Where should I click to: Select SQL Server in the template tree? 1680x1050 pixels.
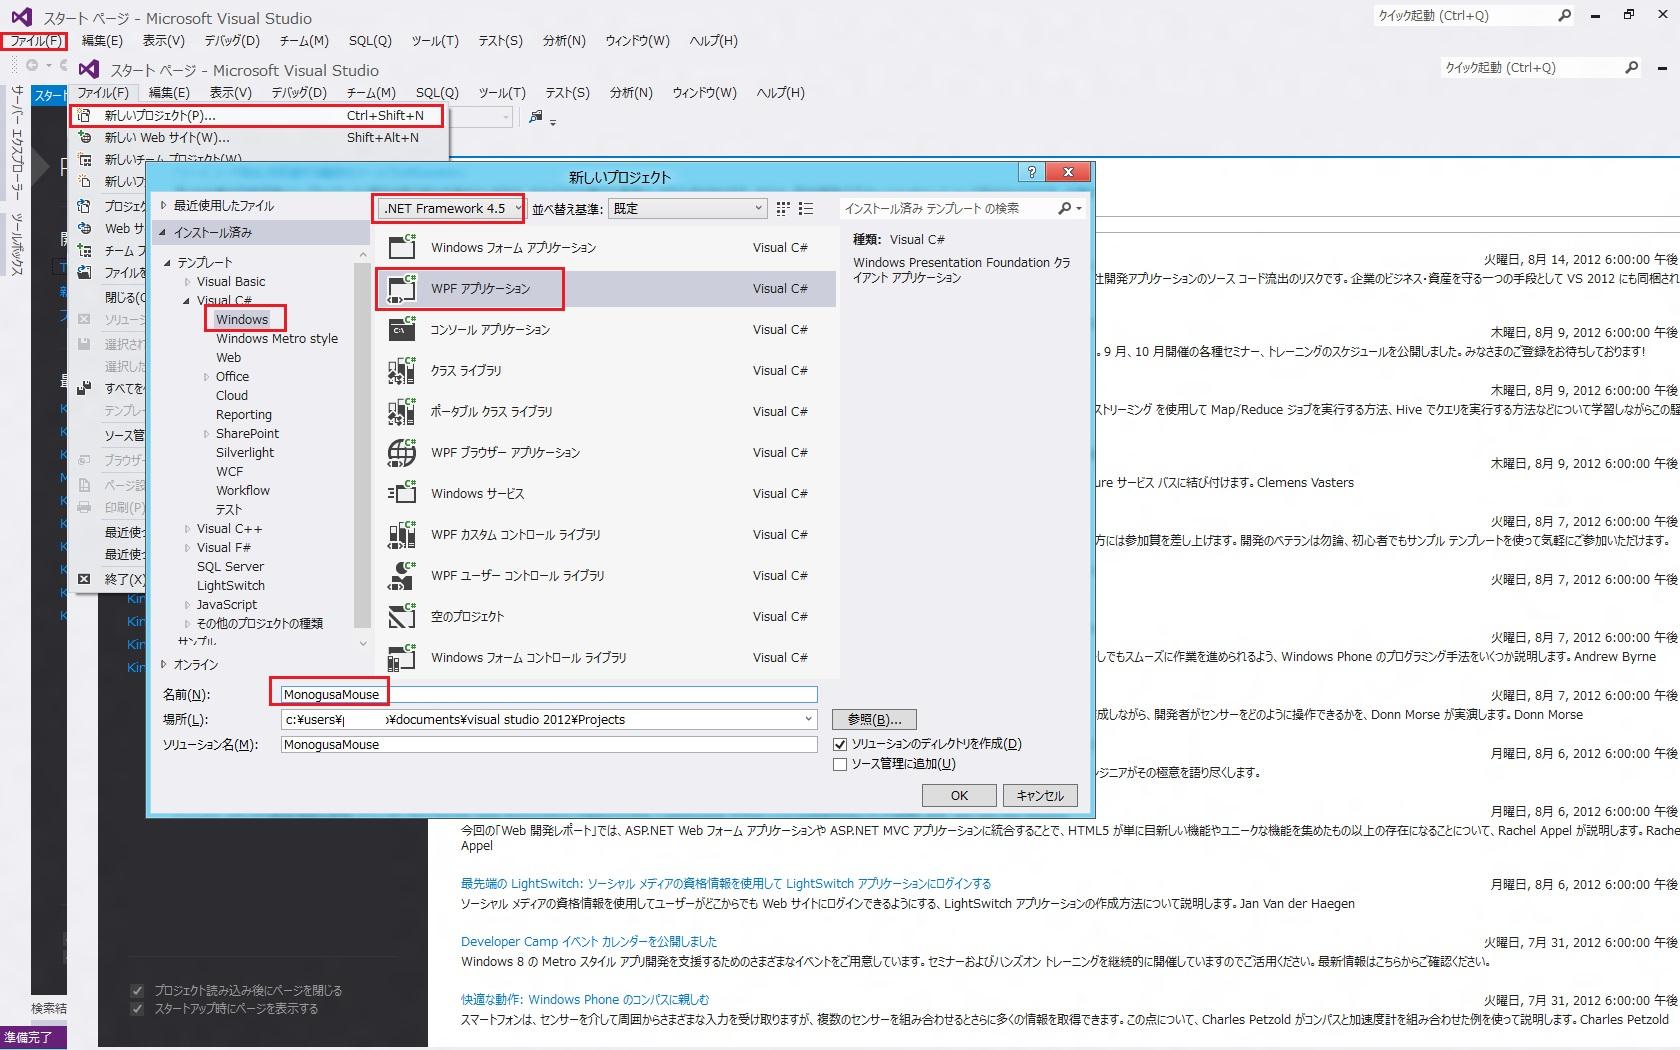[230, 566]
